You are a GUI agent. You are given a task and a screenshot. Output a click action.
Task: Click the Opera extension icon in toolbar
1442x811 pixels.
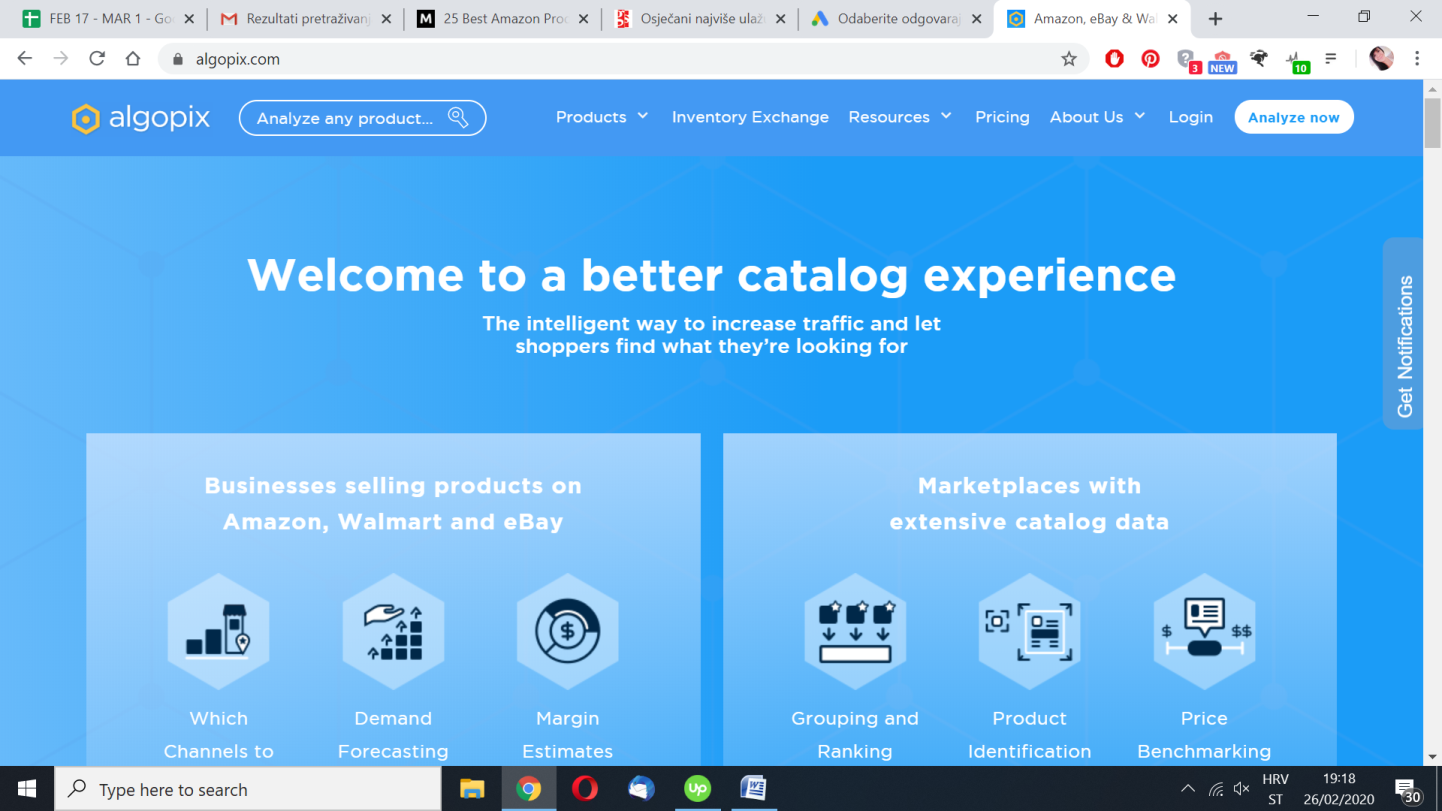tap(1114, 59)
